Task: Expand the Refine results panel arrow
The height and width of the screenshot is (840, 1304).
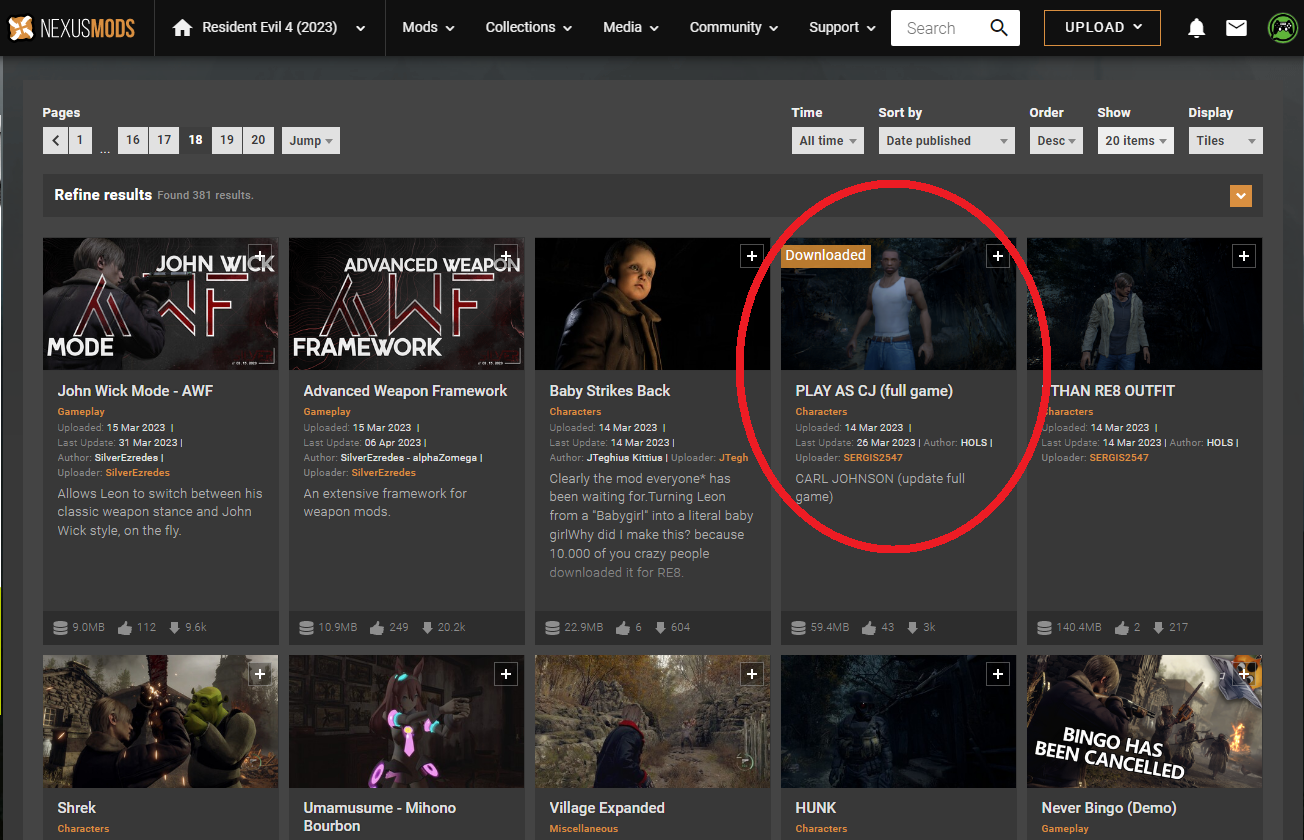Action: click(x=1241, y=196)
